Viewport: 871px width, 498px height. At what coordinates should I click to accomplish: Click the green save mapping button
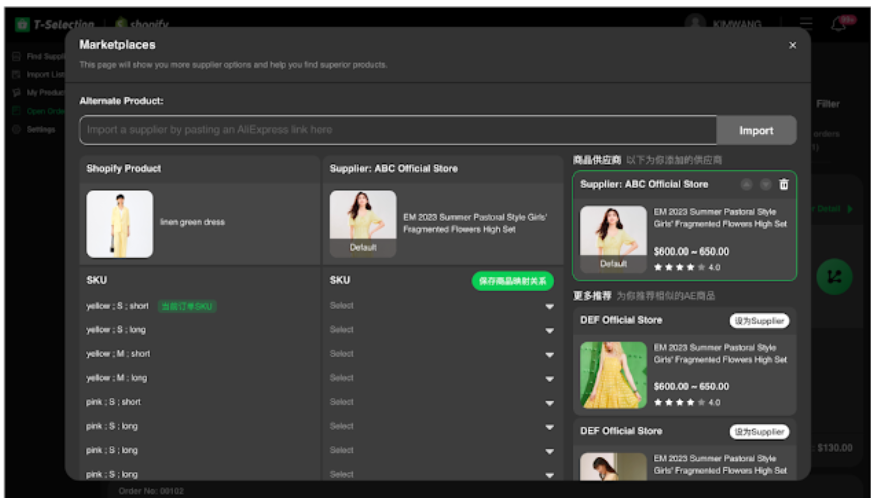pos(512,281)
